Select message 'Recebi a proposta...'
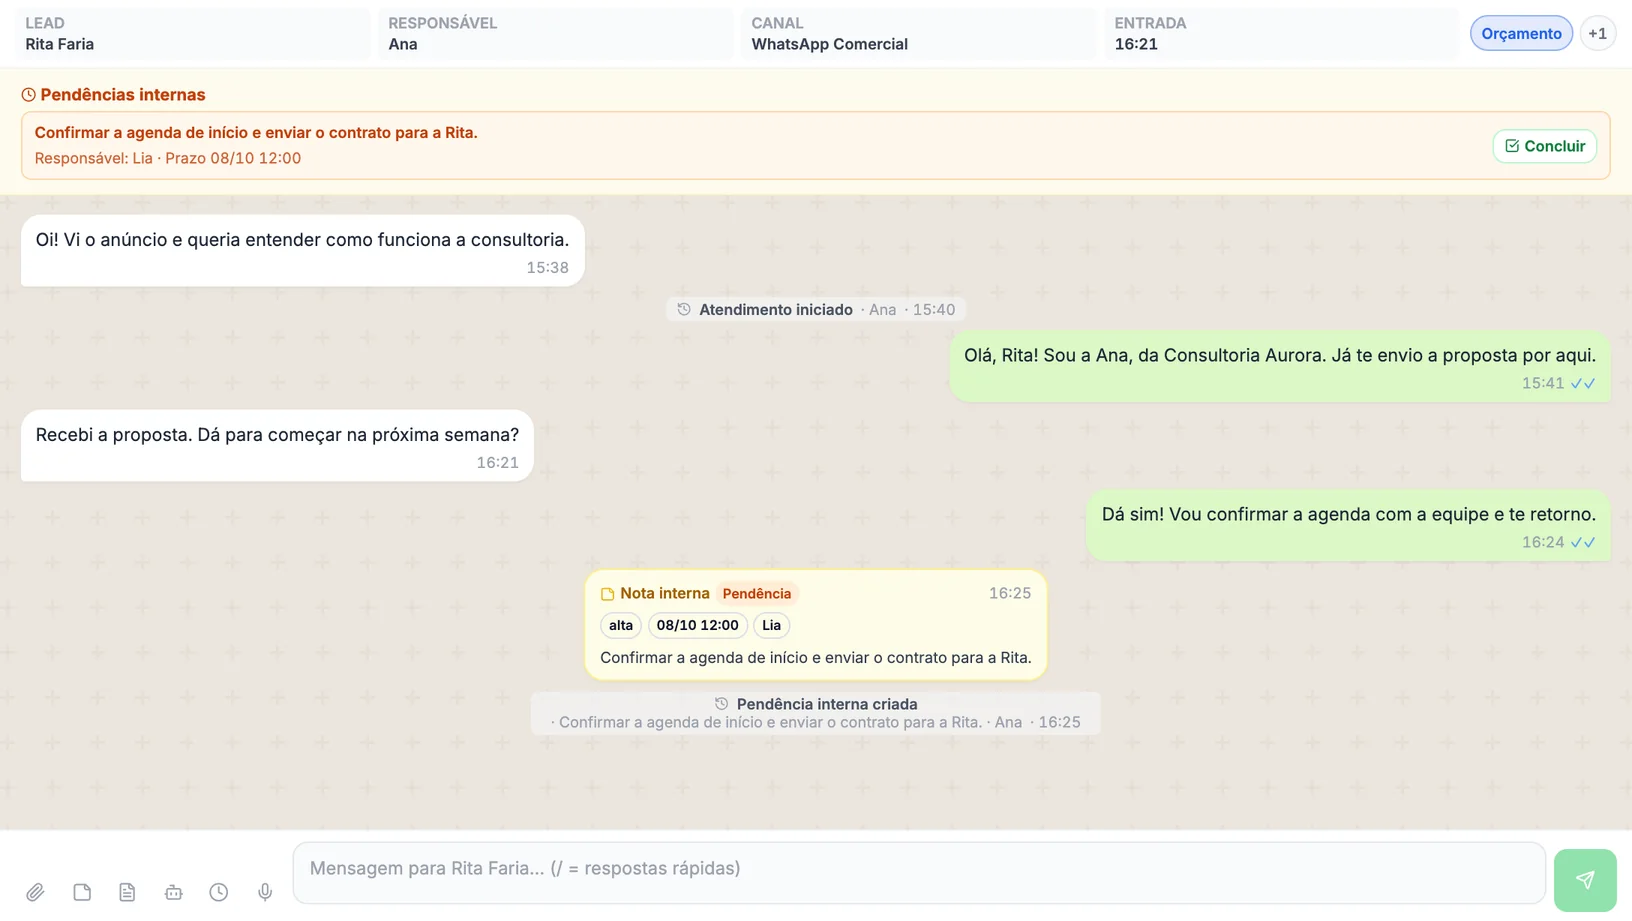The image size is (1632, 921). click(277, 445)
